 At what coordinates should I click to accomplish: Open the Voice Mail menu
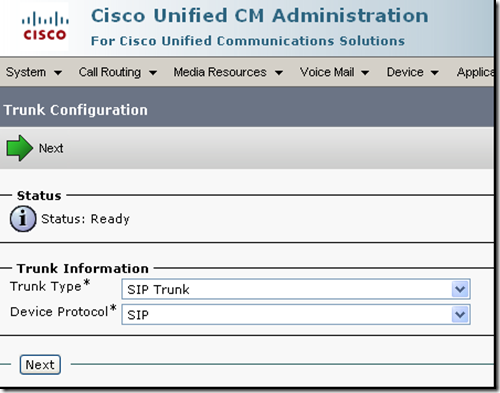(x=334, y=72)
